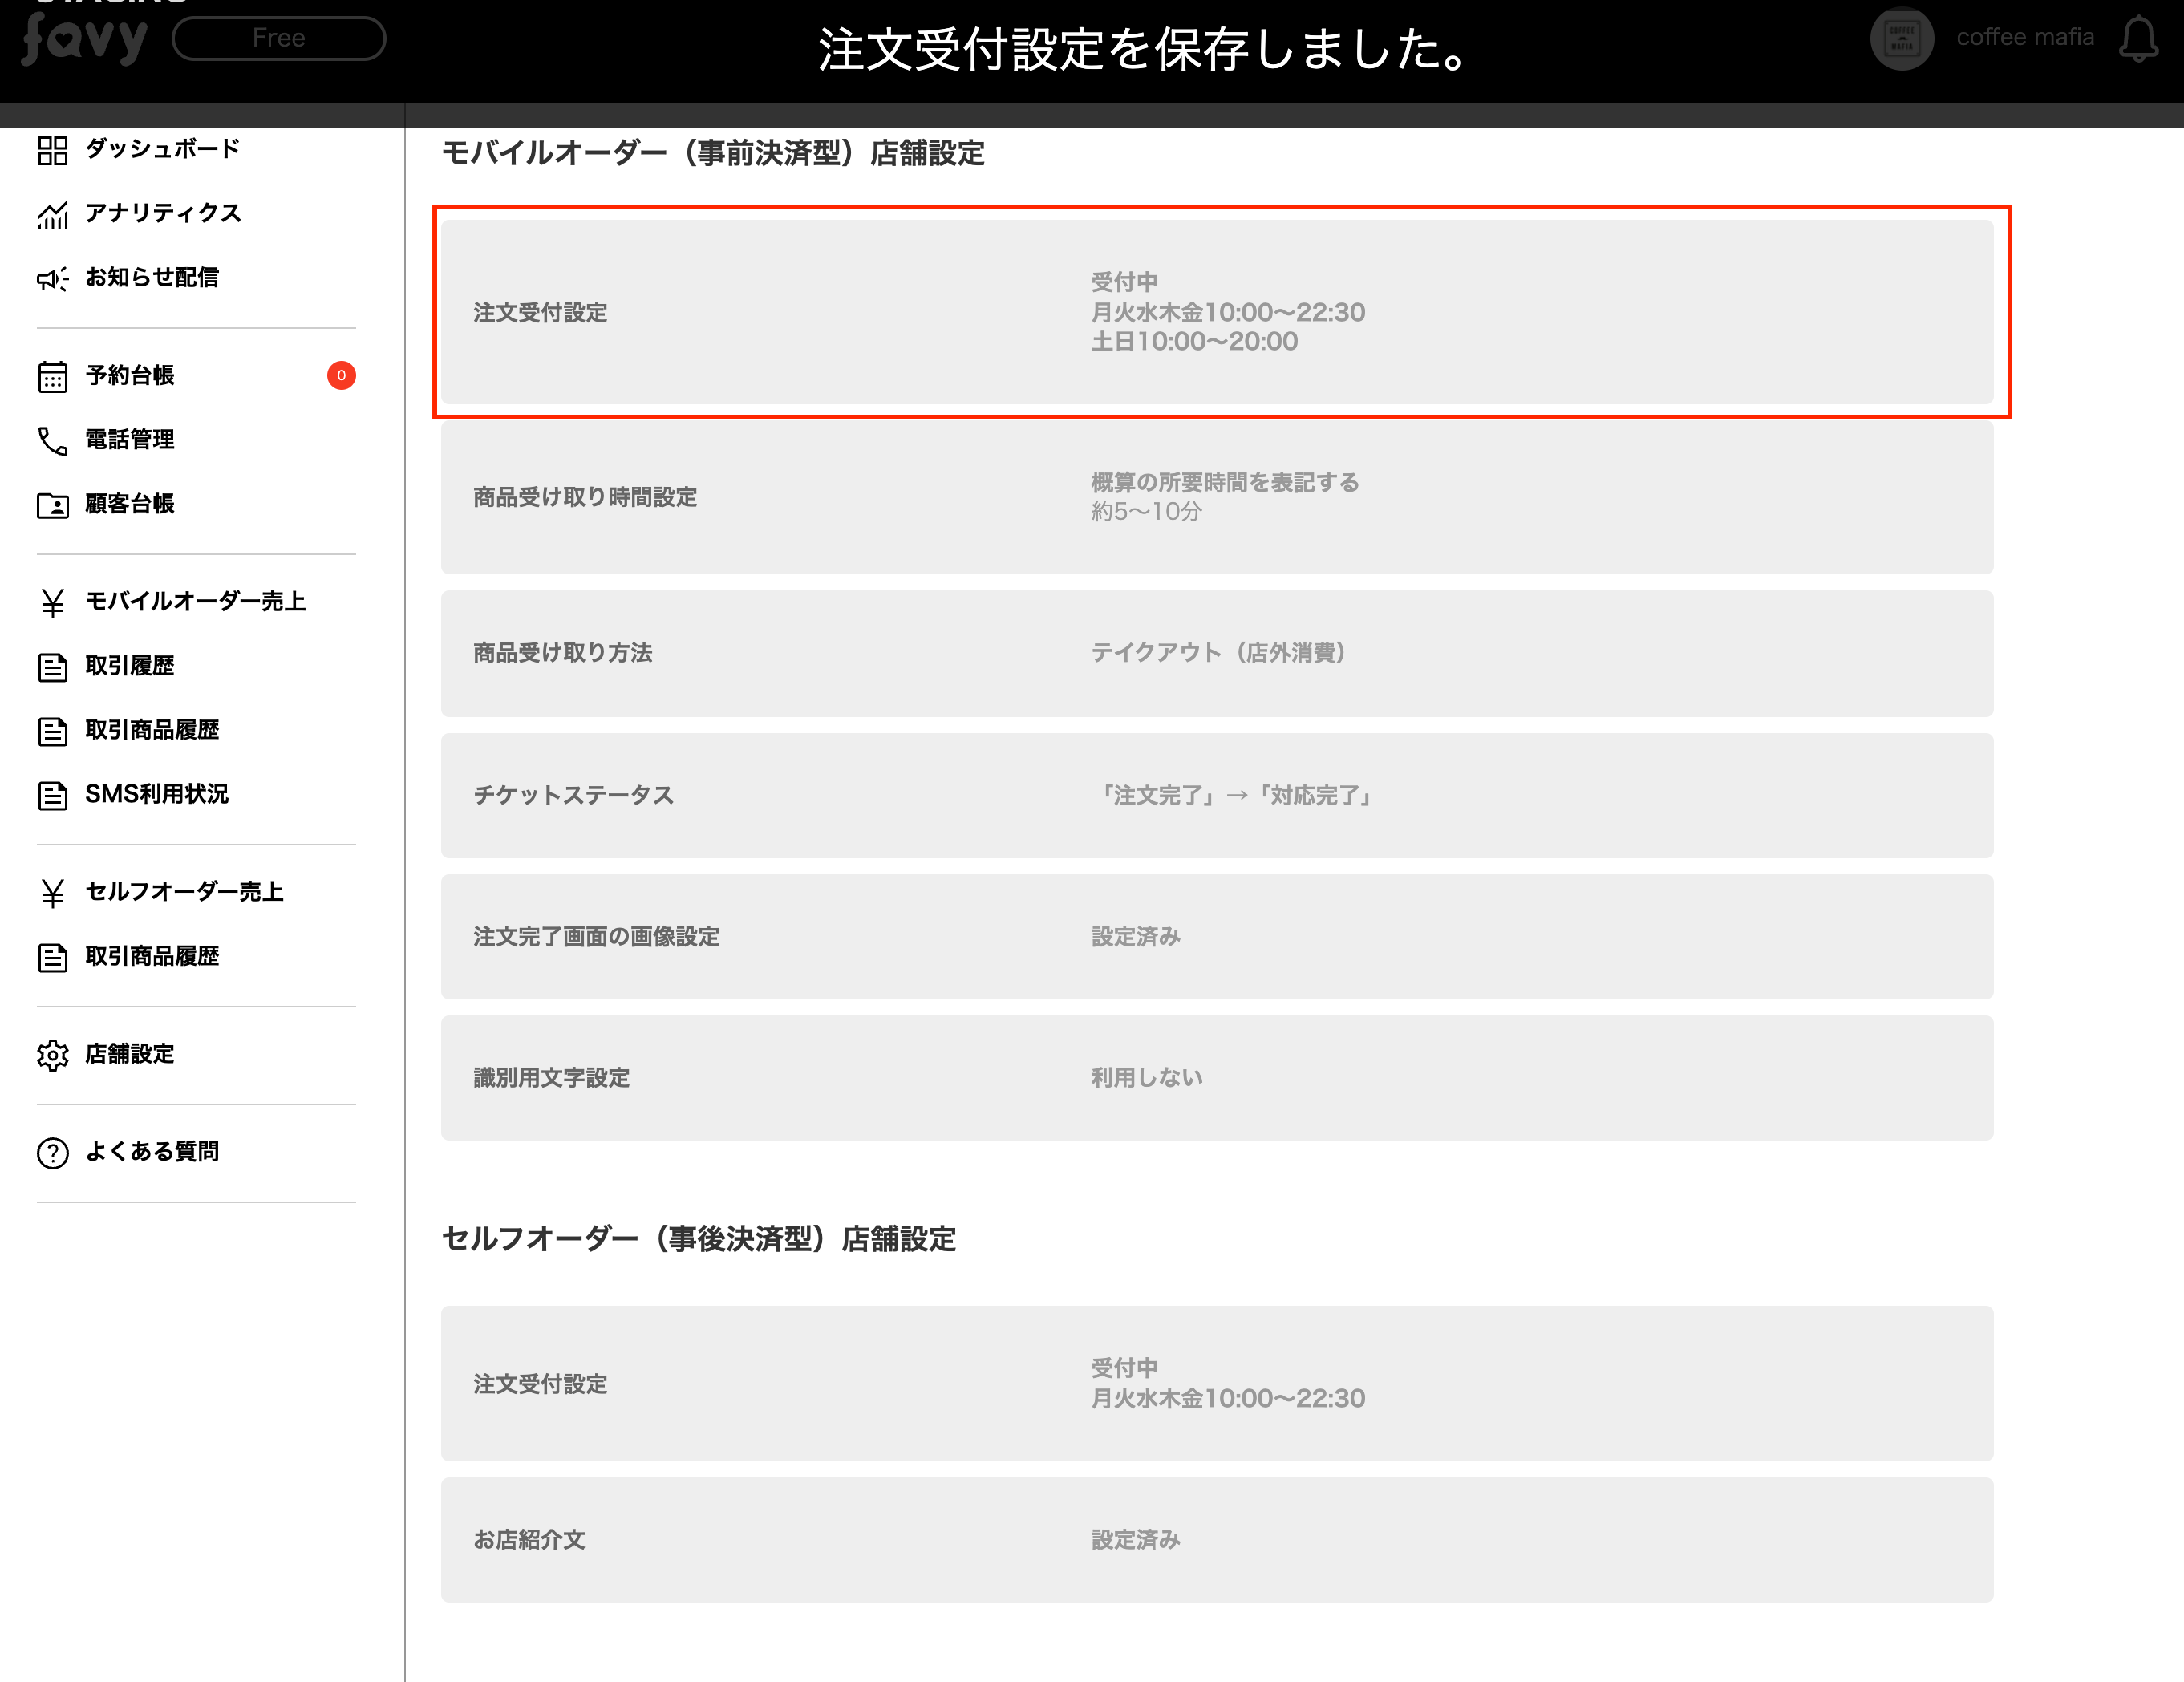Click the question mark よくある質問 icon
2184x1682 pixels.
tap(52, 1152)
